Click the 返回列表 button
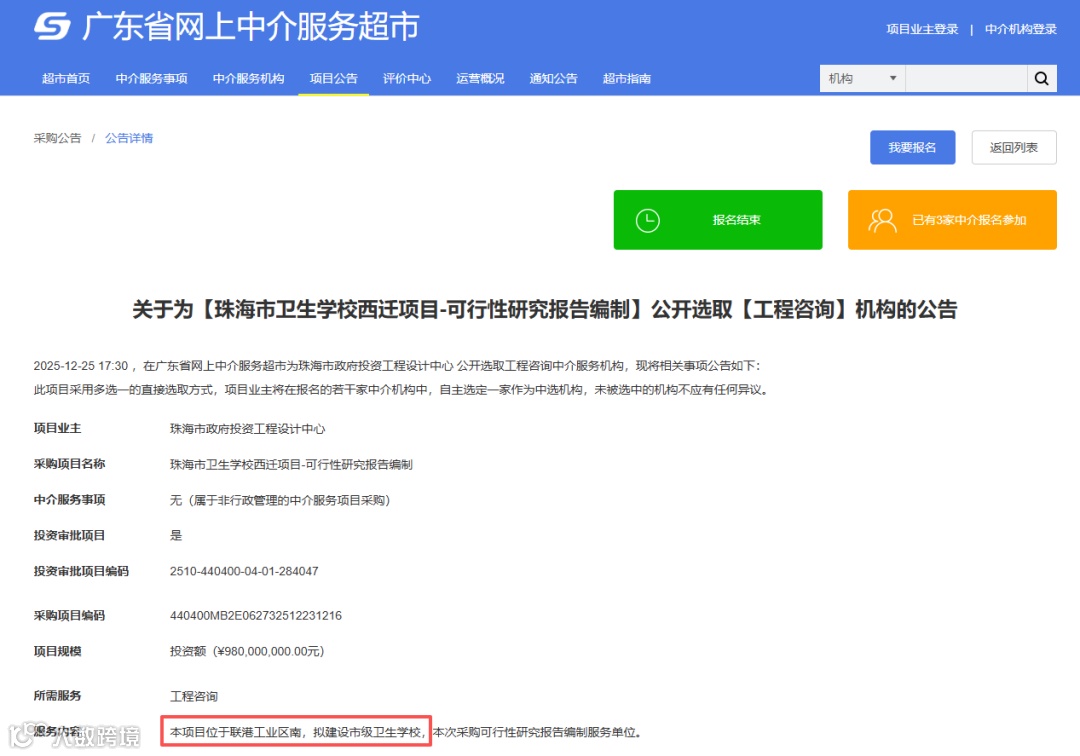 point(1014,147)
